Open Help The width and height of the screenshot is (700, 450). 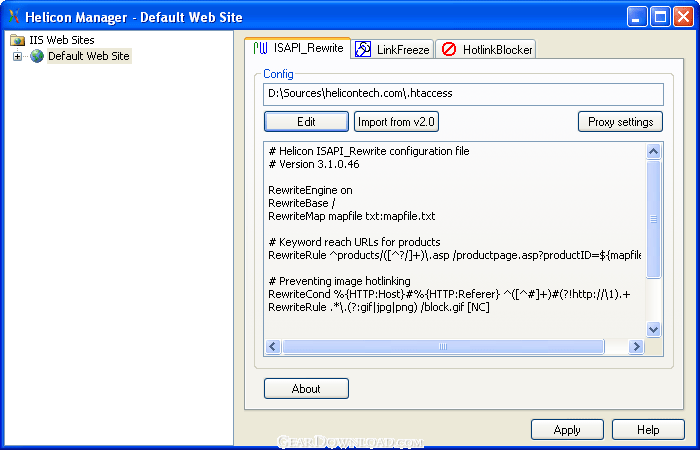click(648, 430)
